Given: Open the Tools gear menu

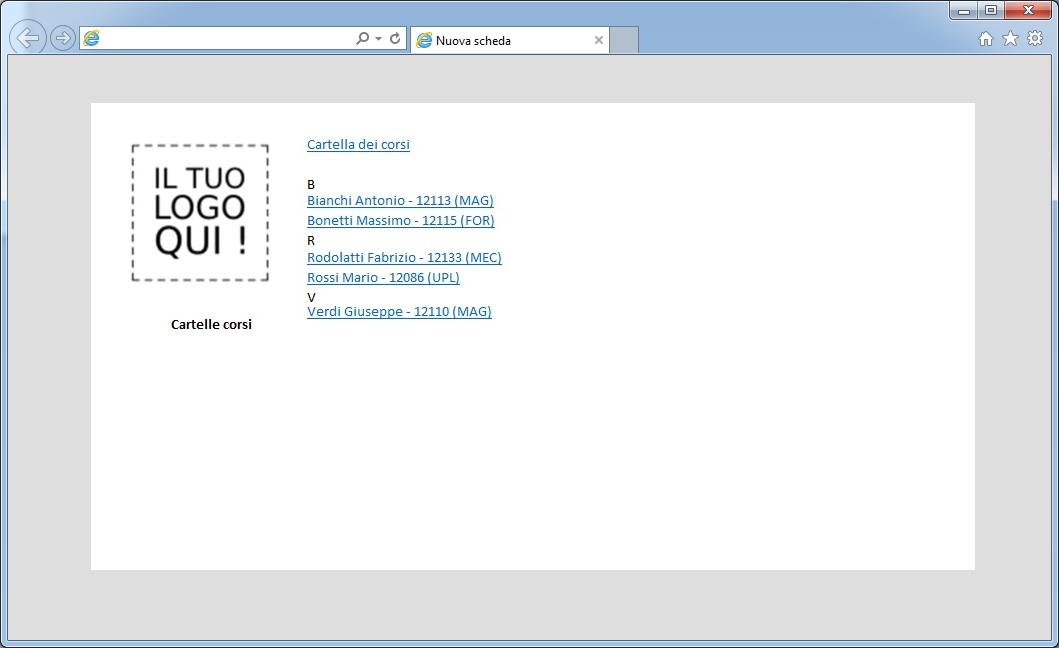Looking at the screenshot, I should tap(1035, 39).
